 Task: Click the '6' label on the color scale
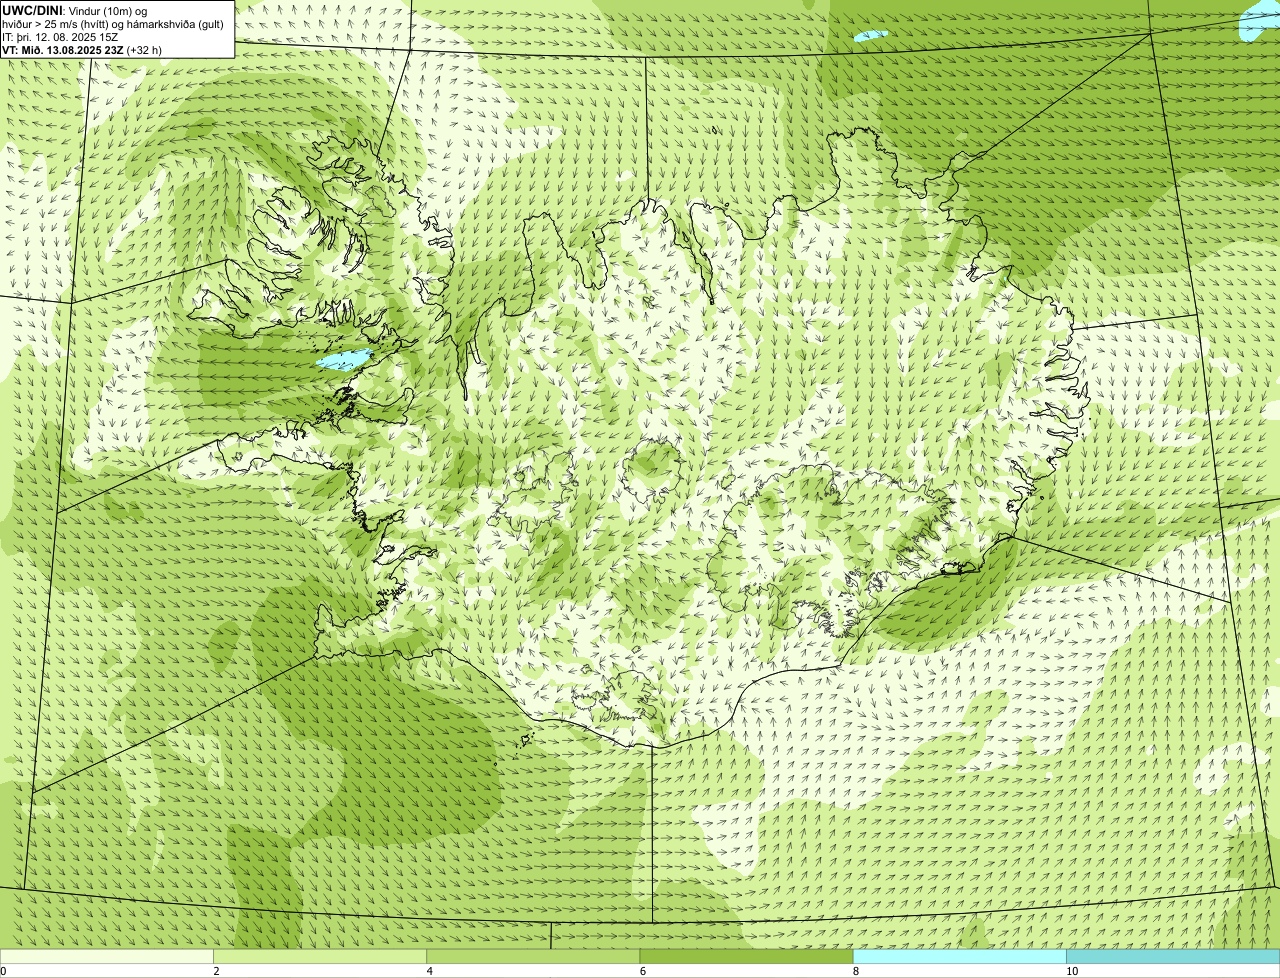[x=642, y=971]
